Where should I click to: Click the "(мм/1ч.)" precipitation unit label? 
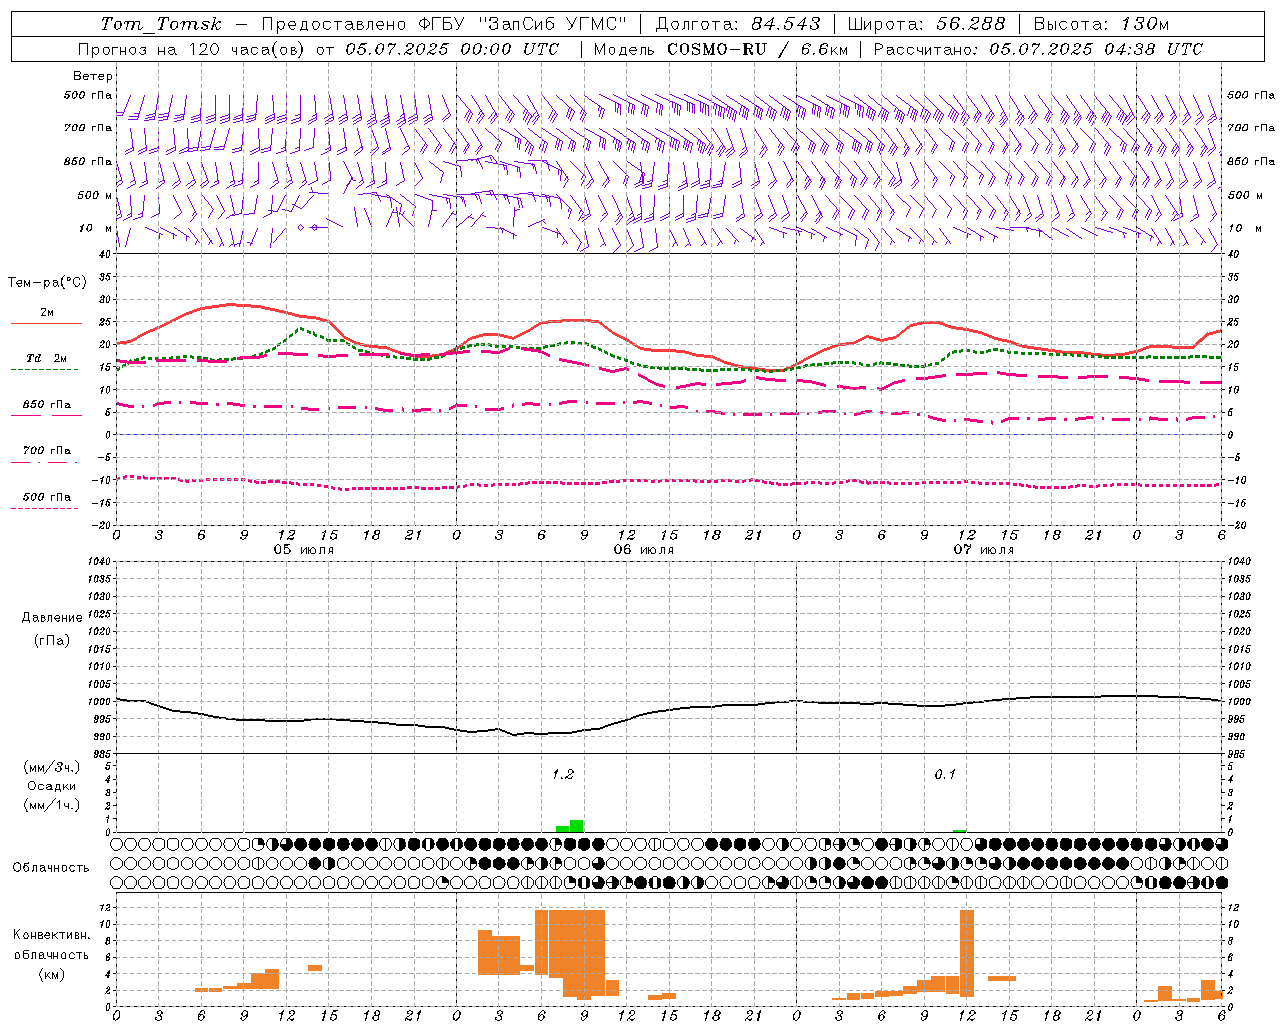click(x=52, y=805)
